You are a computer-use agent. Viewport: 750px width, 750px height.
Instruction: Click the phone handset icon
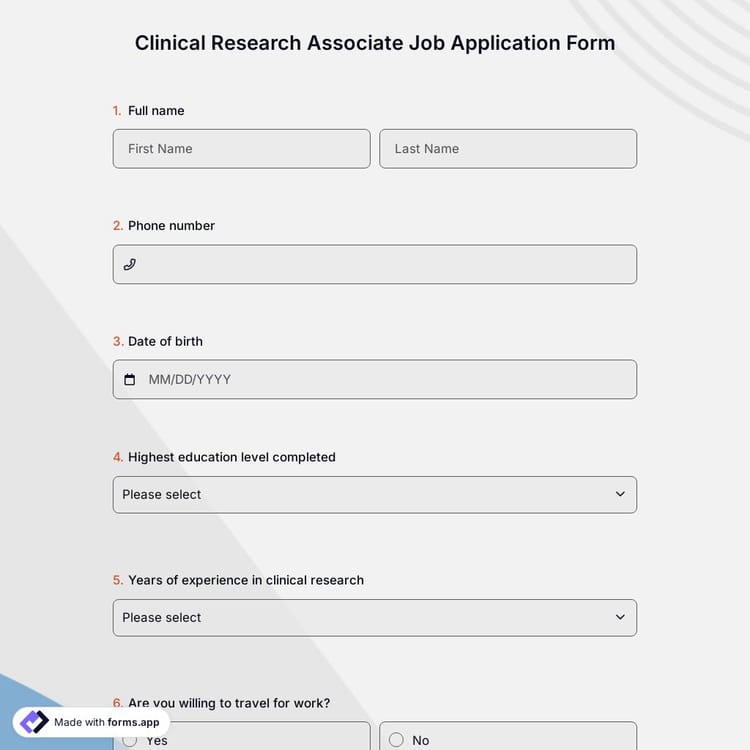coord(129,265)
